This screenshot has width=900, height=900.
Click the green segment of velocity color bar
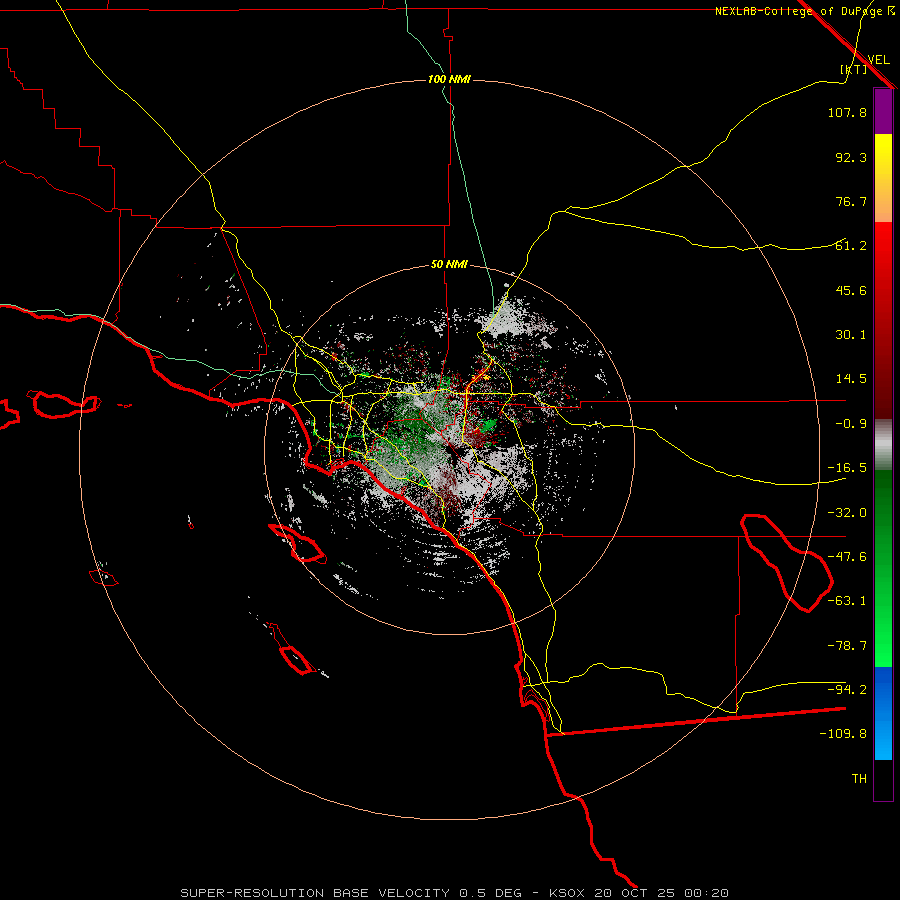[883, 568]
